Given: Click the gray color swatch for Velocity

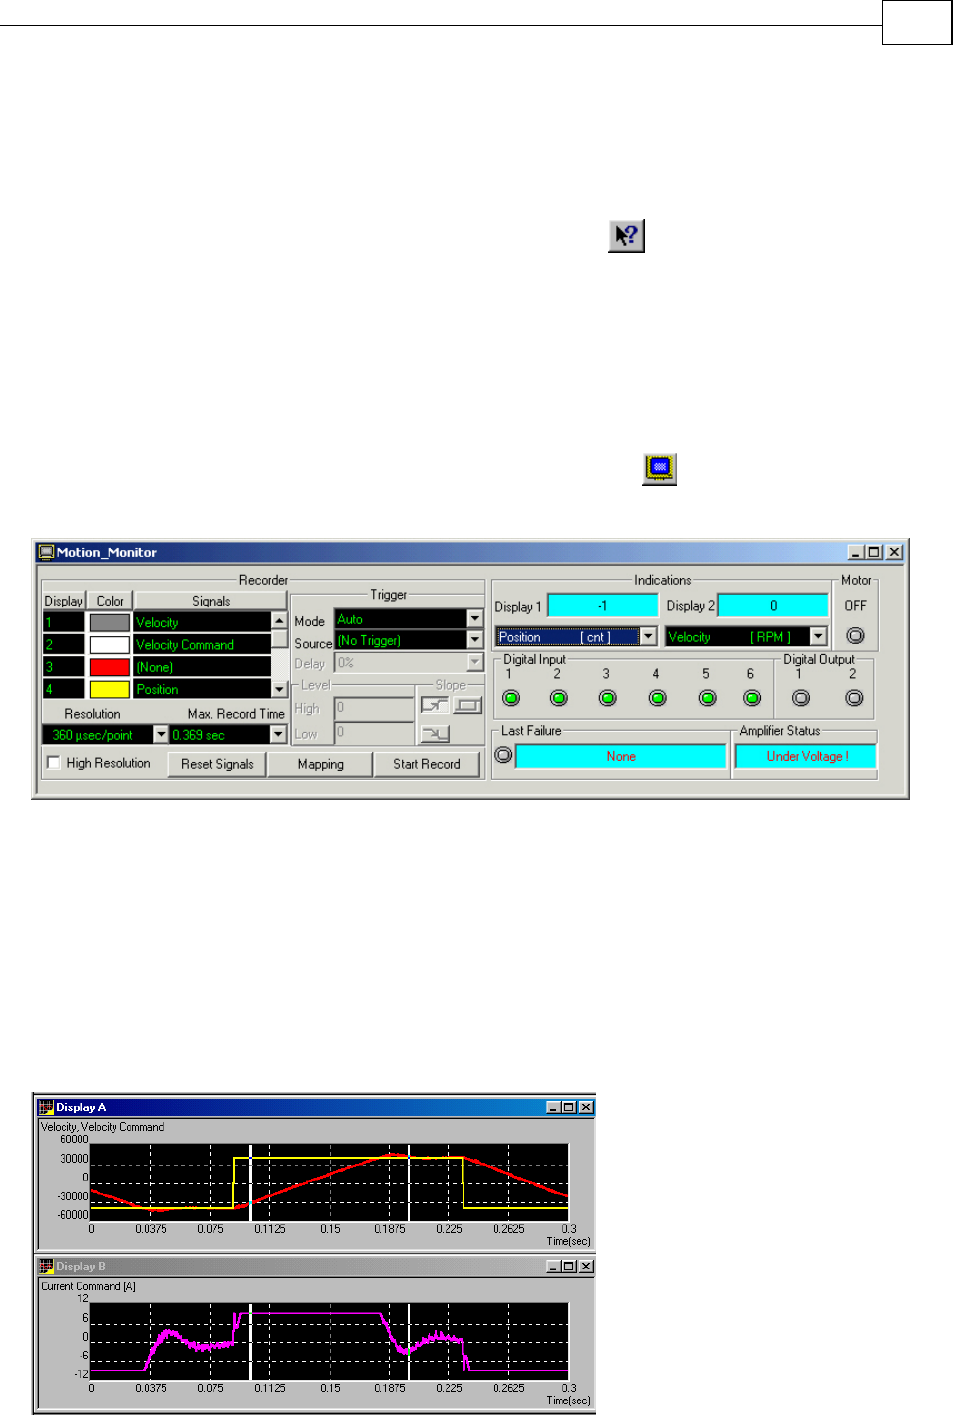Looking at the screenshot, I should (x=110, y=622).
